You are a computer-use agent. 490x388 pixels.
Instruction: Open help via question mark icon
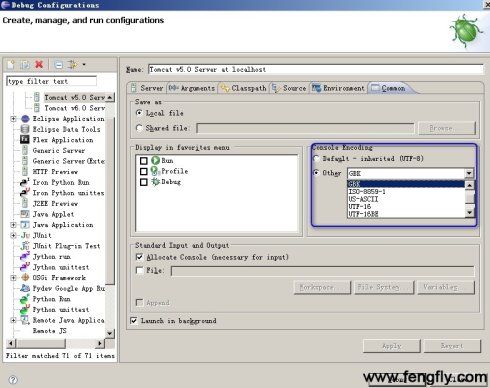coord(13,380)
